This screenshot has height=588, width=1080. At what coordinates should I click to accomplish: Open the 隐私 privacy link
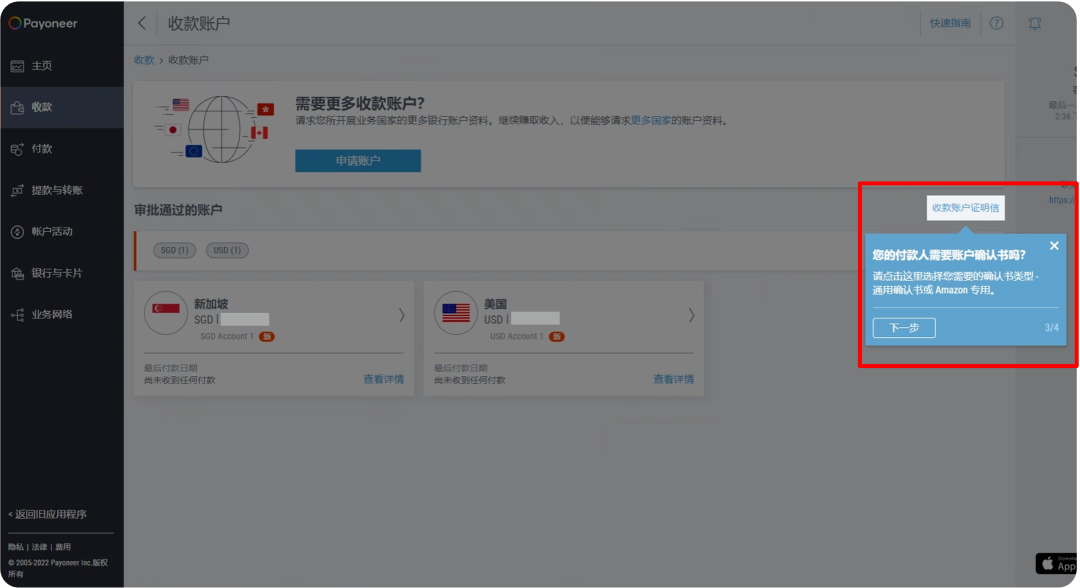pos(15,547)
